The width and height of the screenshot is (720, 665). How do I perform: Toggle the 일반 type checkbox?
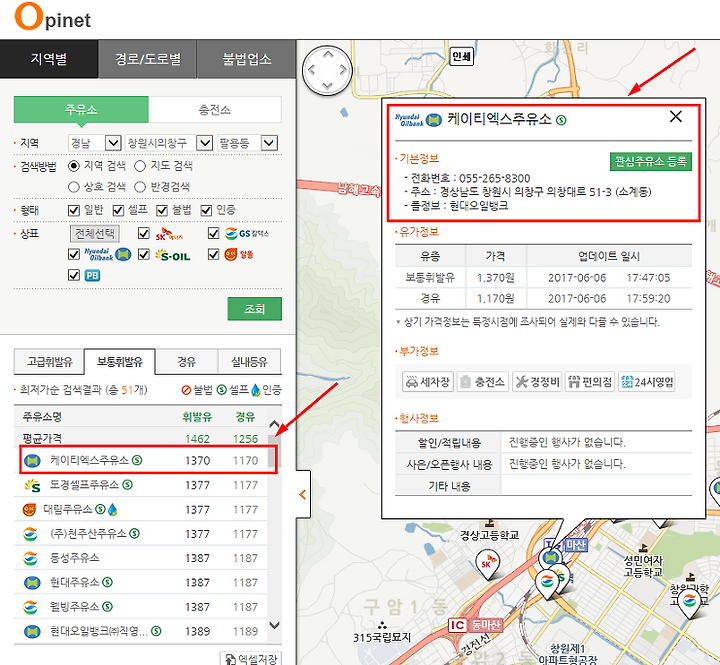click(x=73, y=210)
